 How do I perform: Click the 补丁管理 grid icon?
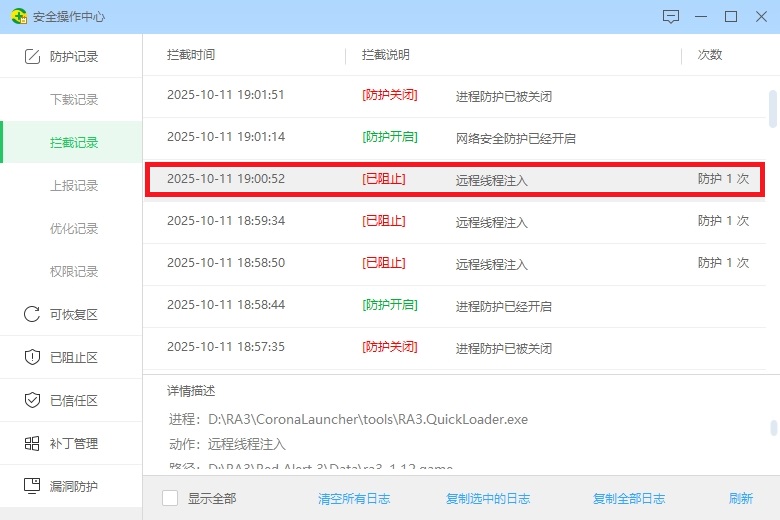[x=32, y=444]
